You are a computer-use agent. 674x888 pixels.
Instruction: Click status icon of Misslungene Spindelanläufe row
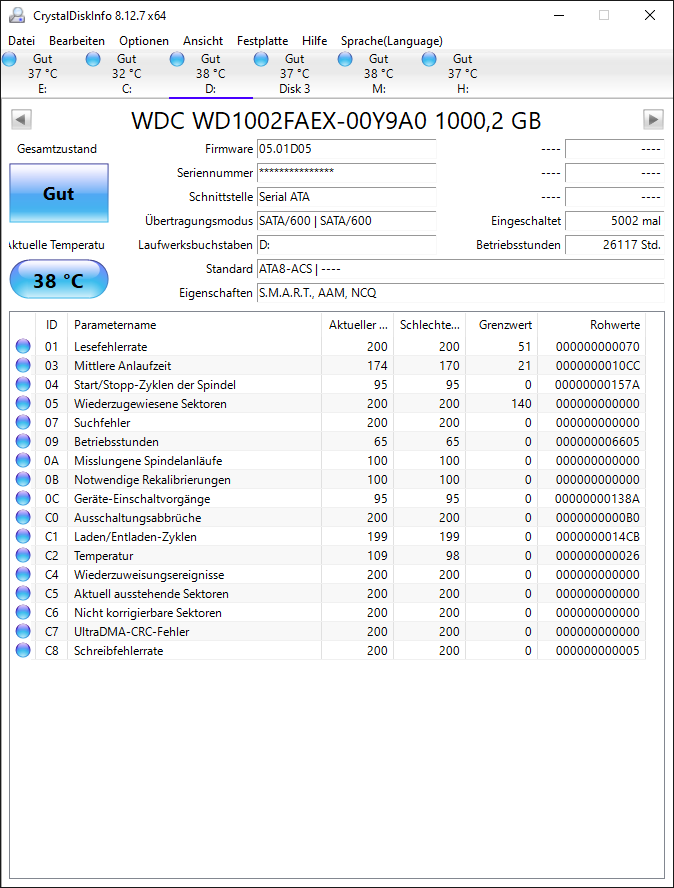click(23, 460)
